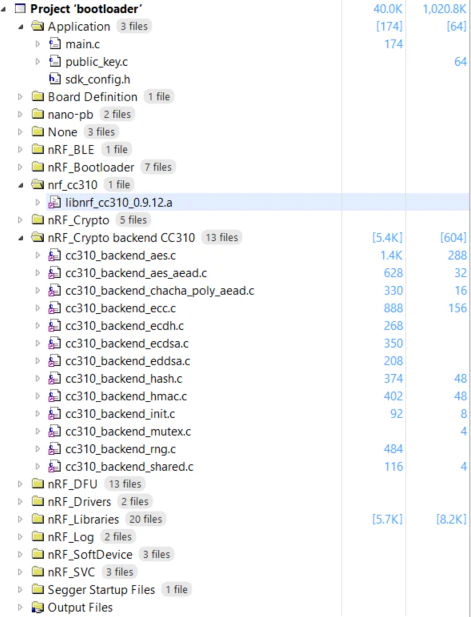Viewport: 471px width, 617px height.
Task: Collapse the Application folder arrow
Action: (x=20, y=27)
